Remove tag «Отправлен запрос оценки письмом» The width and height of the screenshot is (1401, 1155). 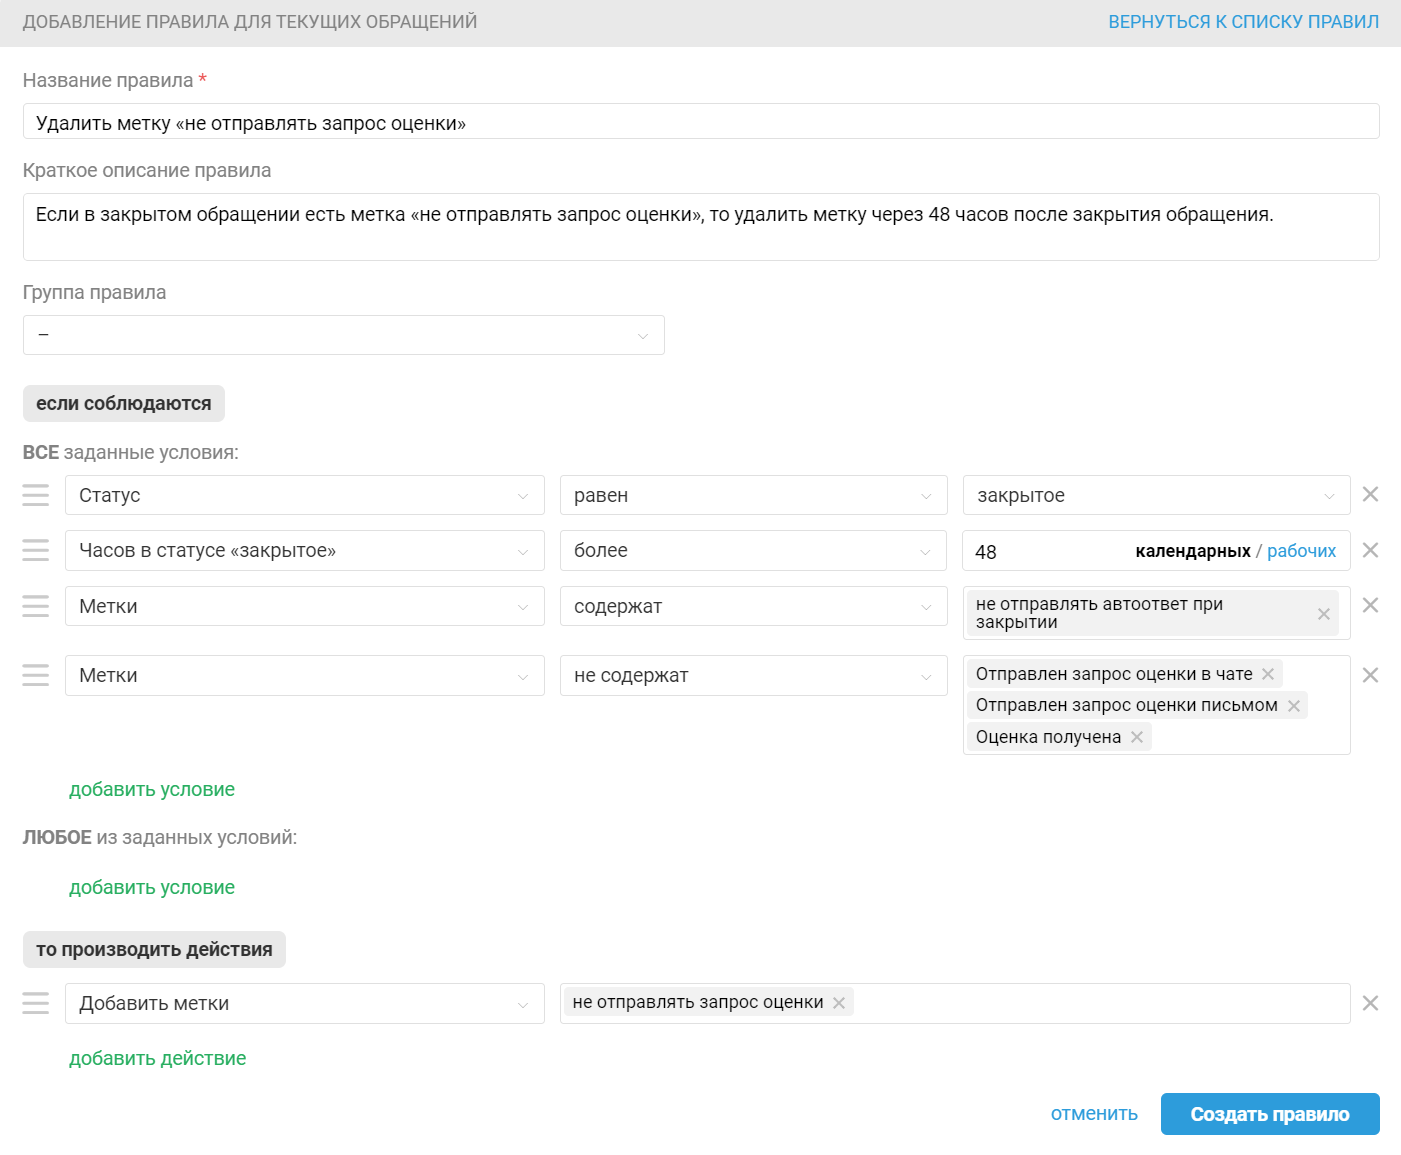pyautogui.click(x=1293, y=706)
